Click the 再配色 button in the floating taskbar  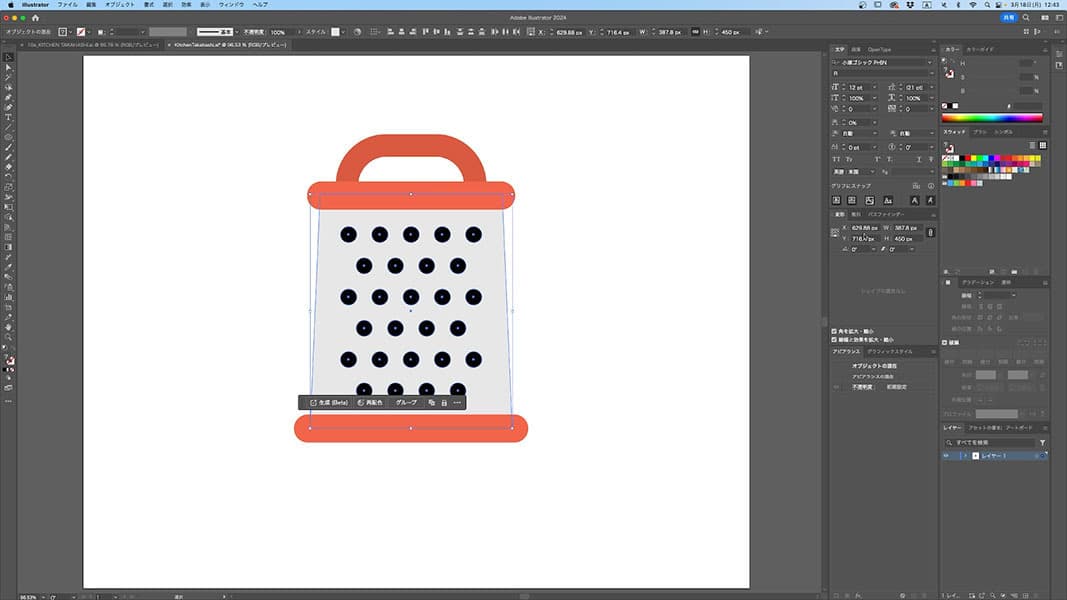point(371,402)
